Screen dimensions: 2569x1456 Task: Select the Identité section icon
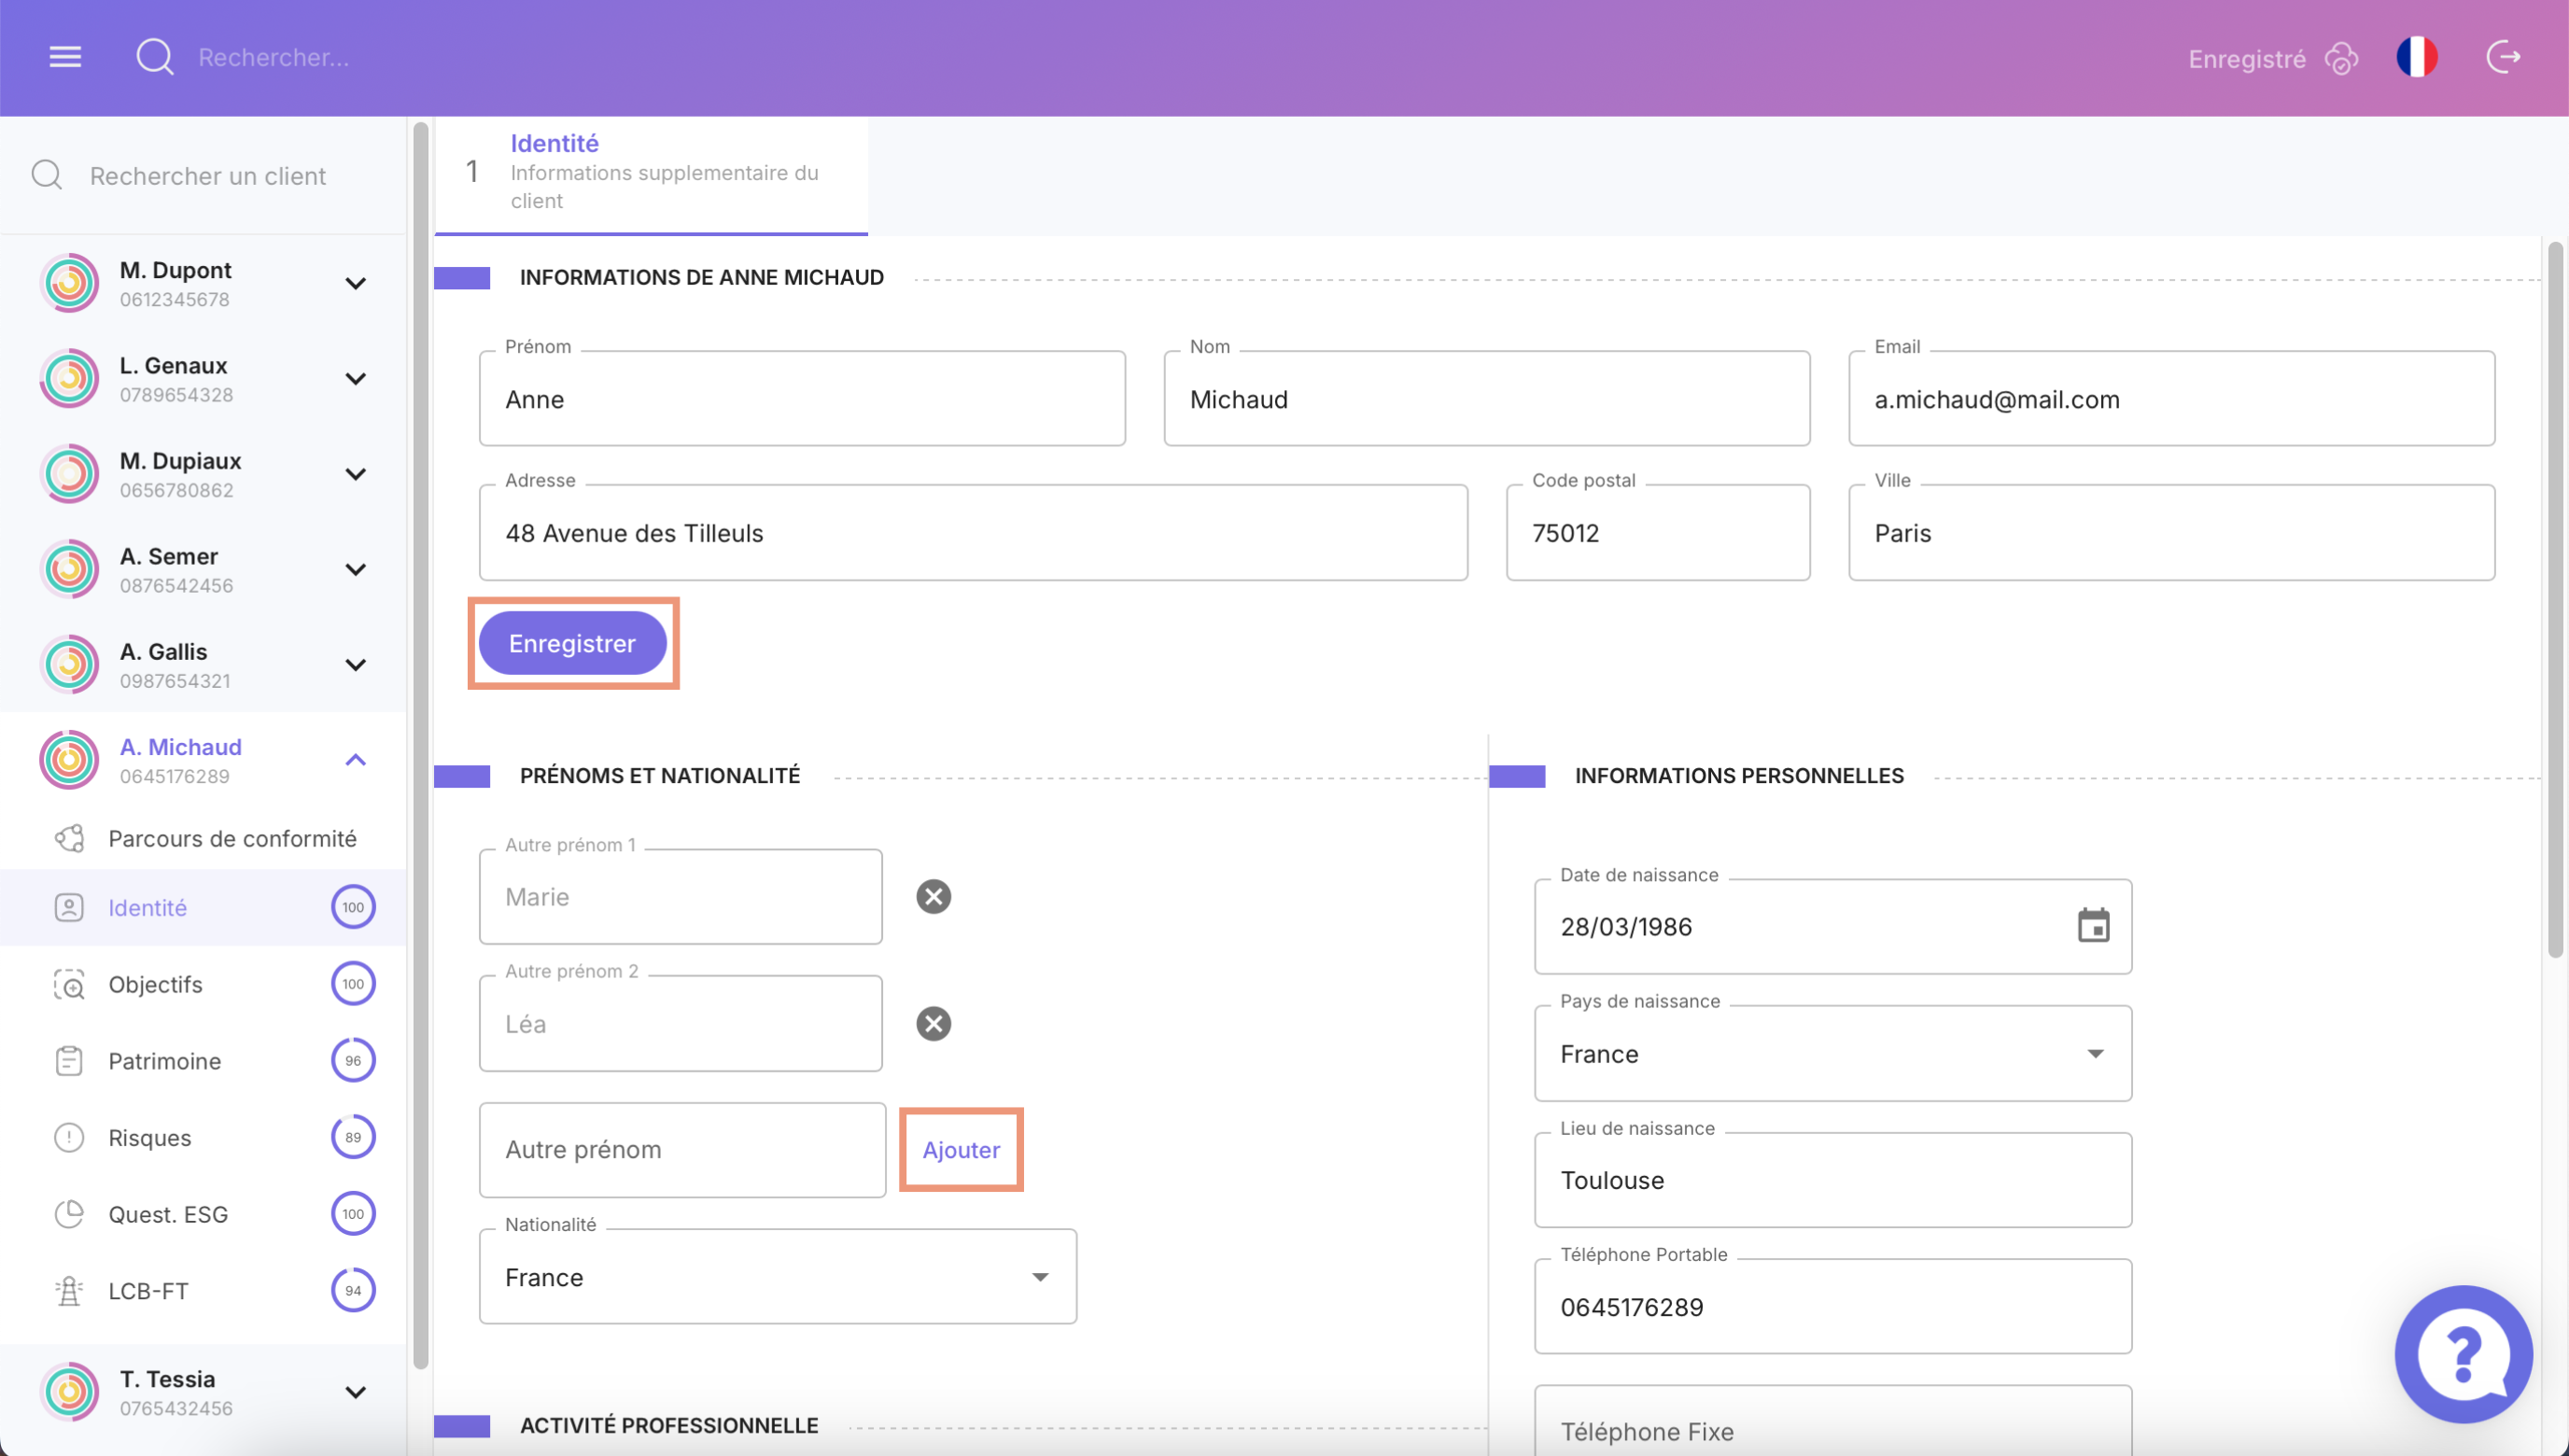(x=69, y=907)
